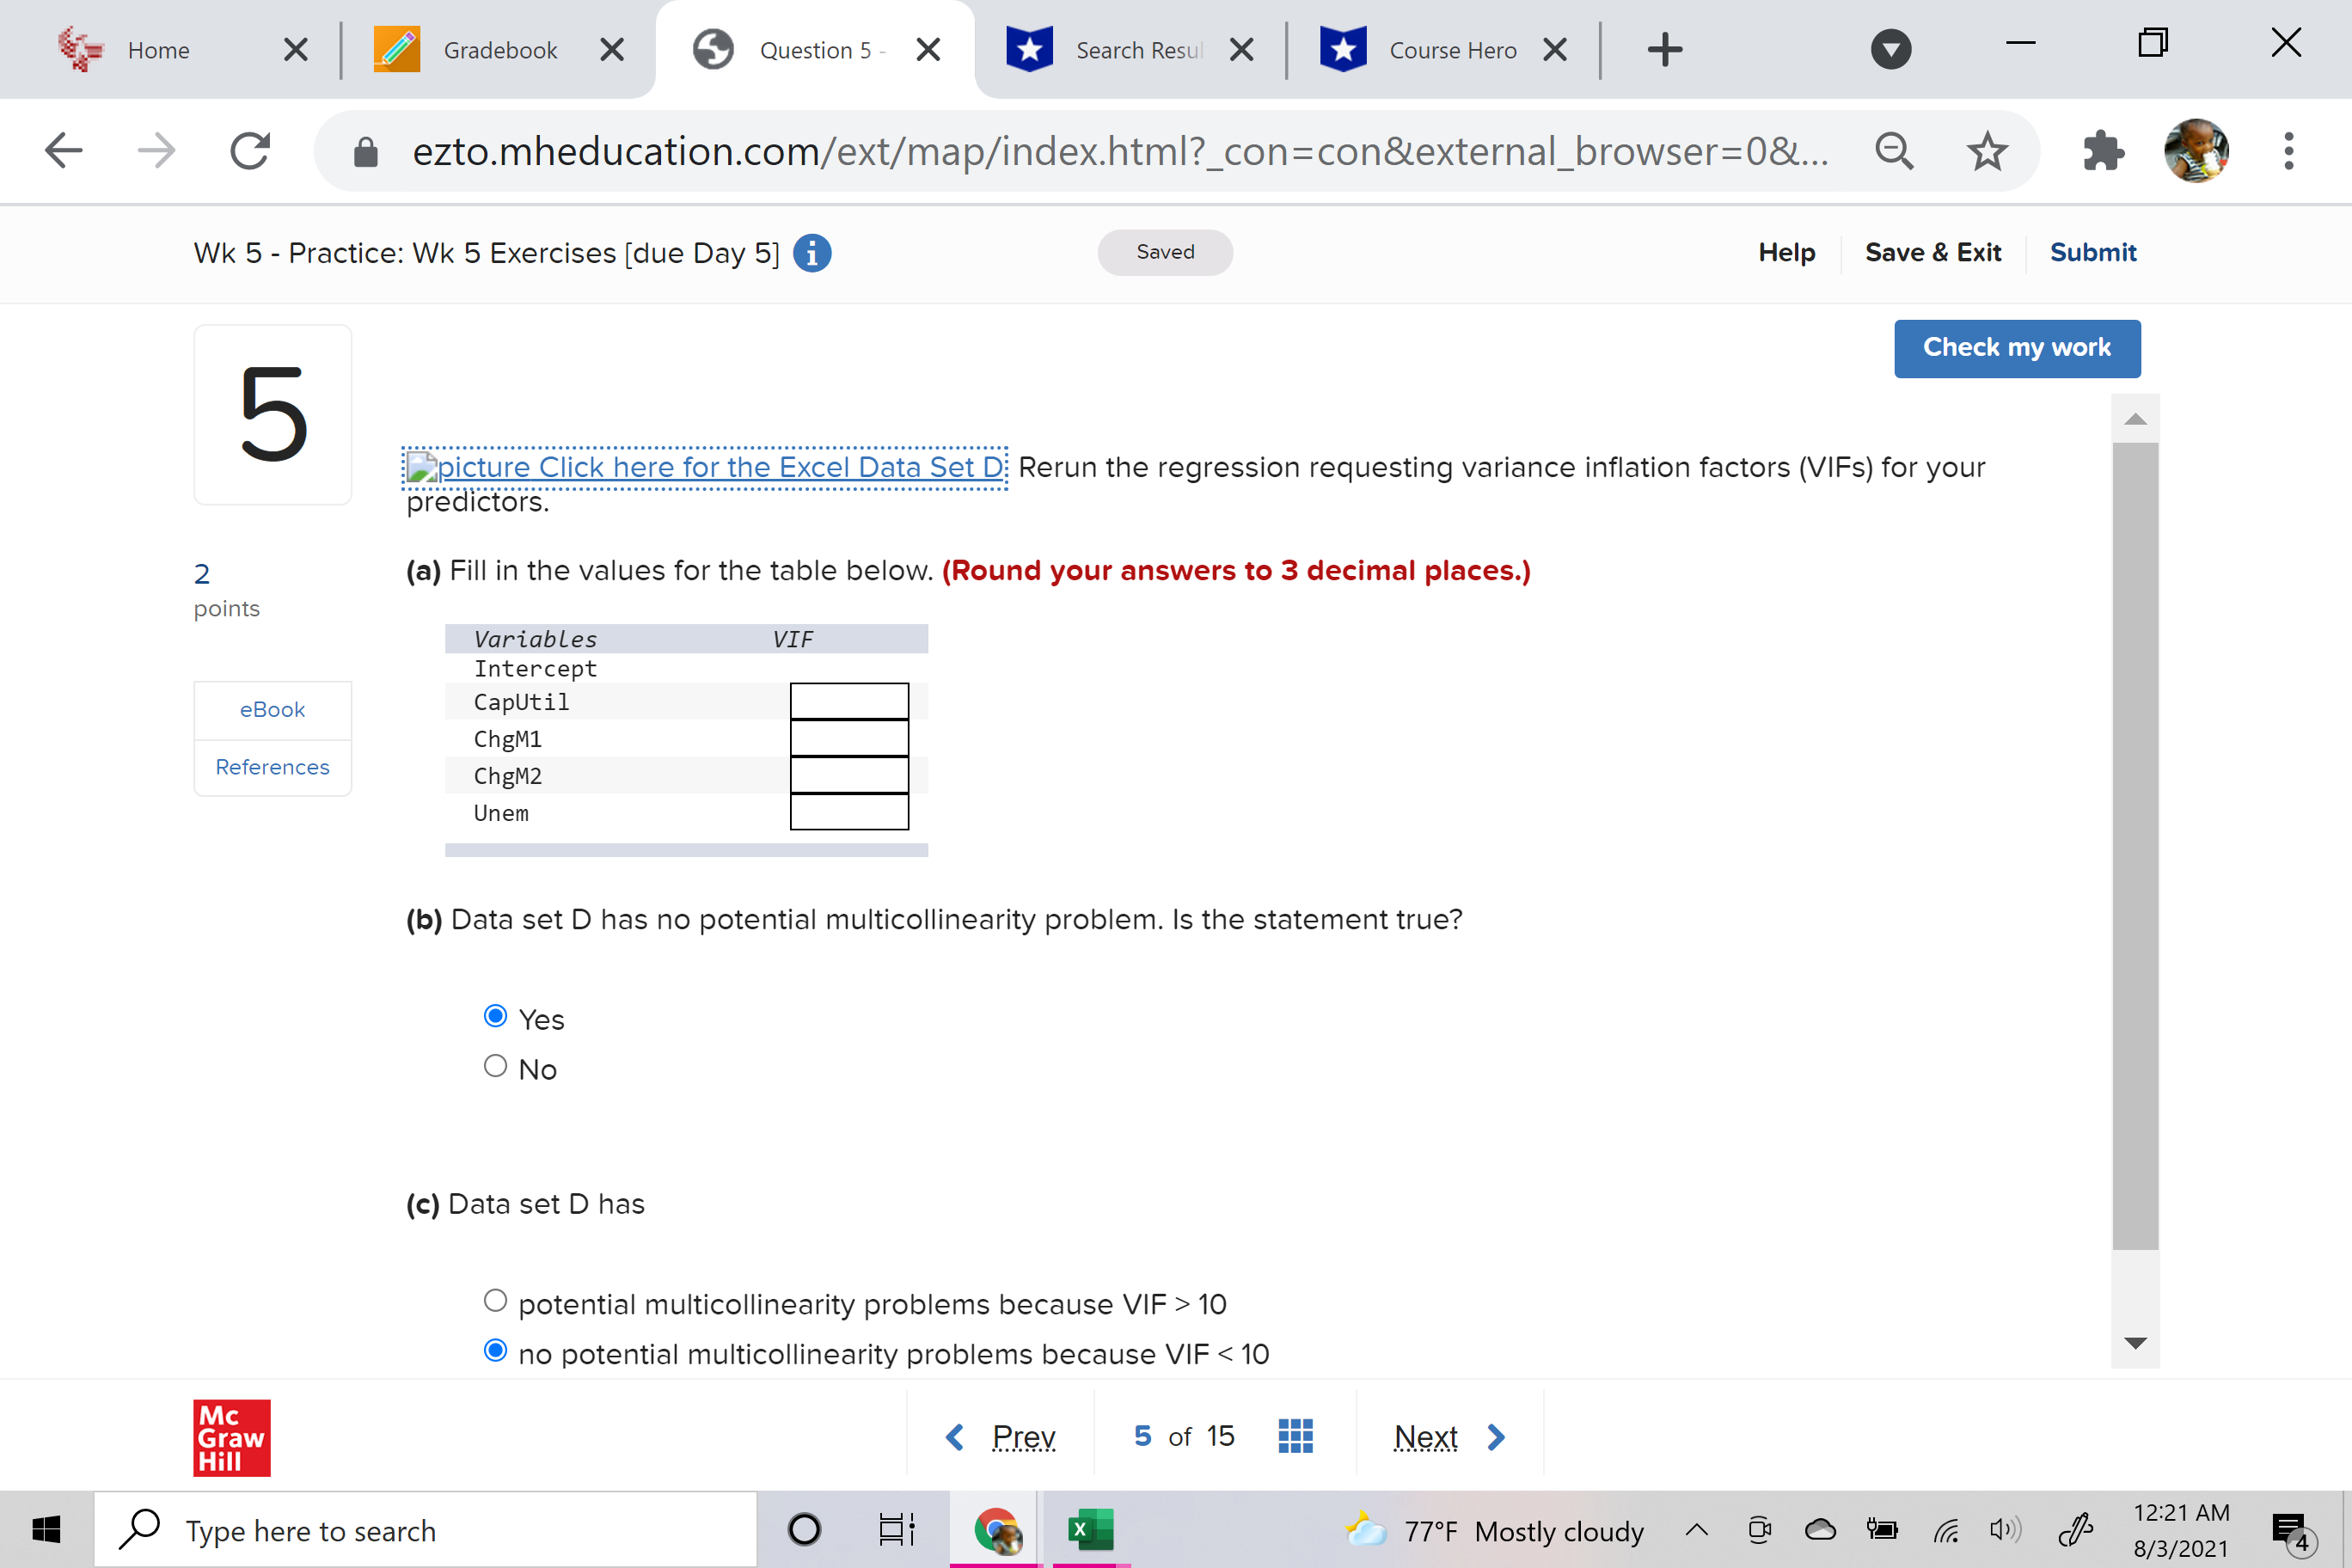Open the browser extensions puzzle icon
2352x1568 pixels.
2102,151
